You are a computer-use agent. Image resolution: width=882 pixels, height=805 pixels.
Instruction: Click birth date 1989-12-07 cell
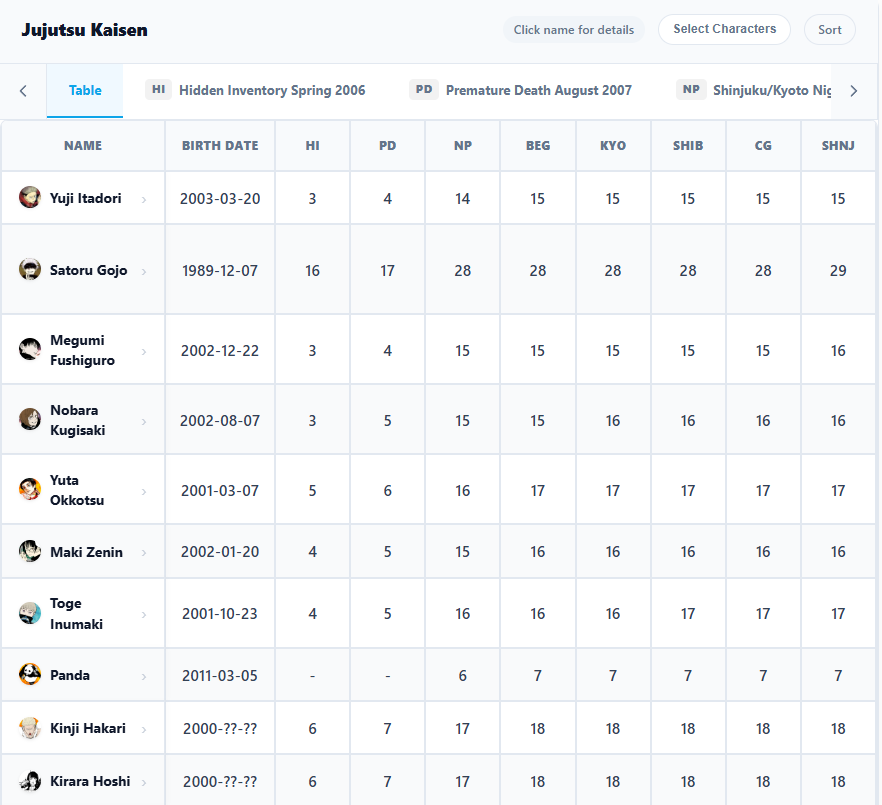(220, 271)
